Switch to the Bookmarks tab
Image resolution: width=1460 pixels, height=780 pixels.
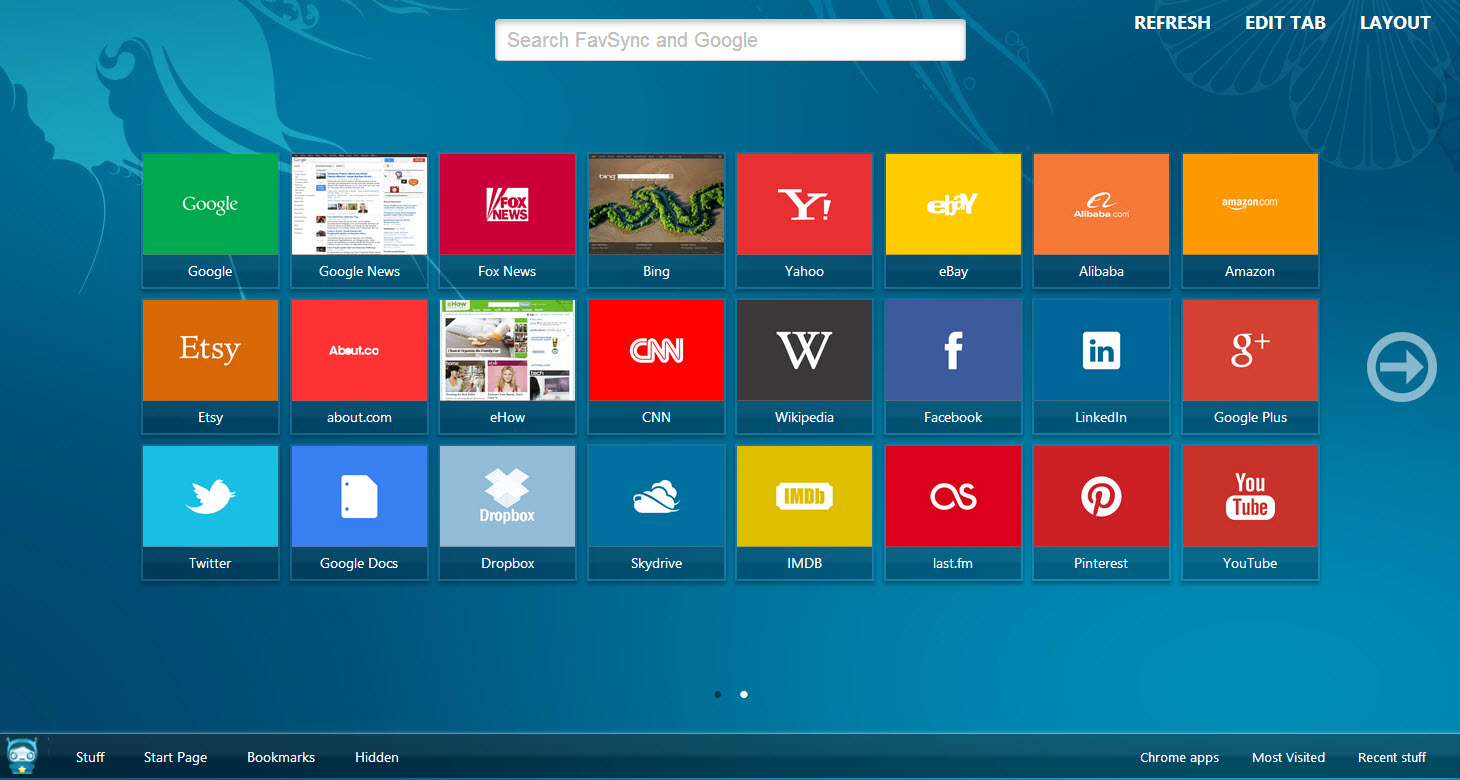tap(281, 757)
